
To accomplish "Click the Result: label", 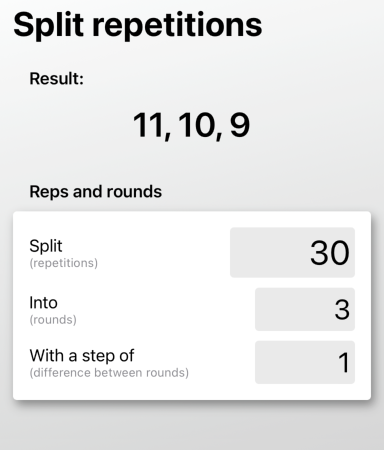I will (57, 79).
